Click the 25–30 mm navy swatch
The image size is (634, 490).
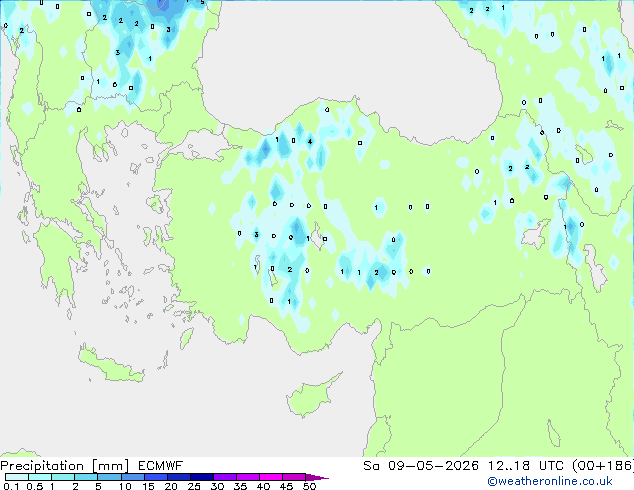point(201,477)
